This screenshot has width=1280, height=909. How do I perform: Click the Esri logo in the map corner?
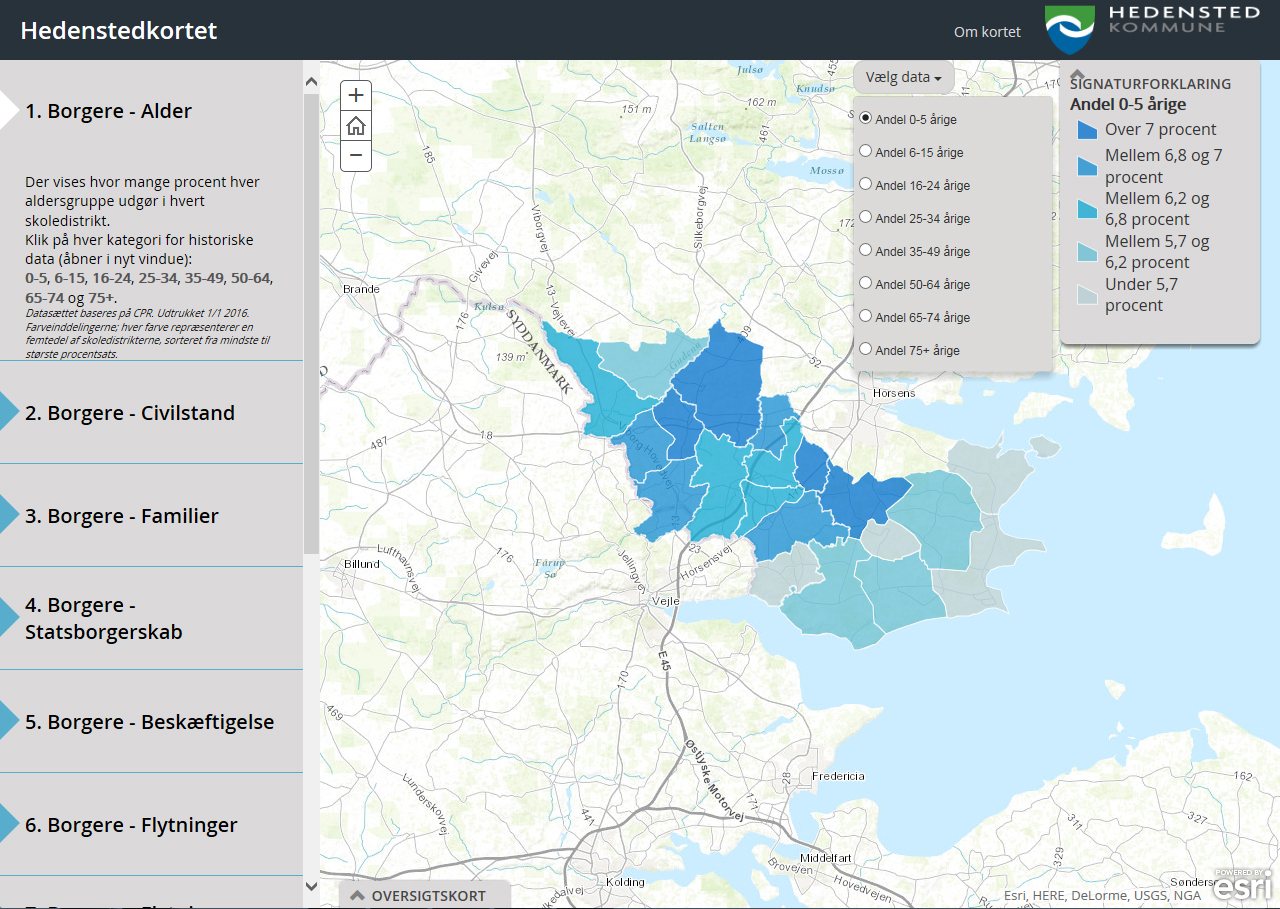pos(1243,886)
